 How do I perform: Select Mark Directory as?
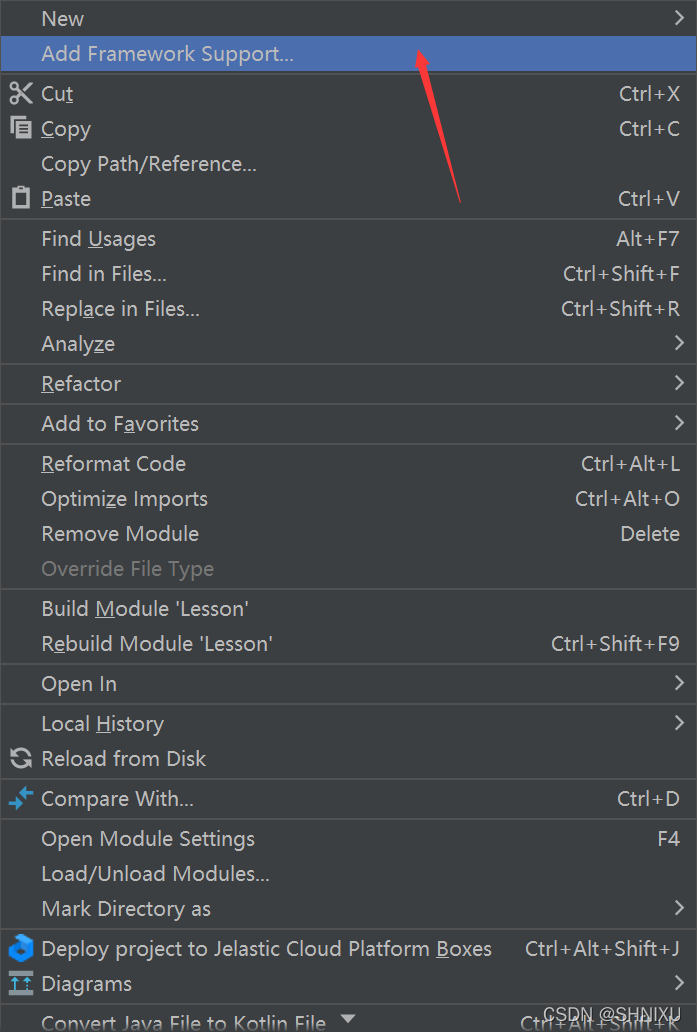coord(348,908)
